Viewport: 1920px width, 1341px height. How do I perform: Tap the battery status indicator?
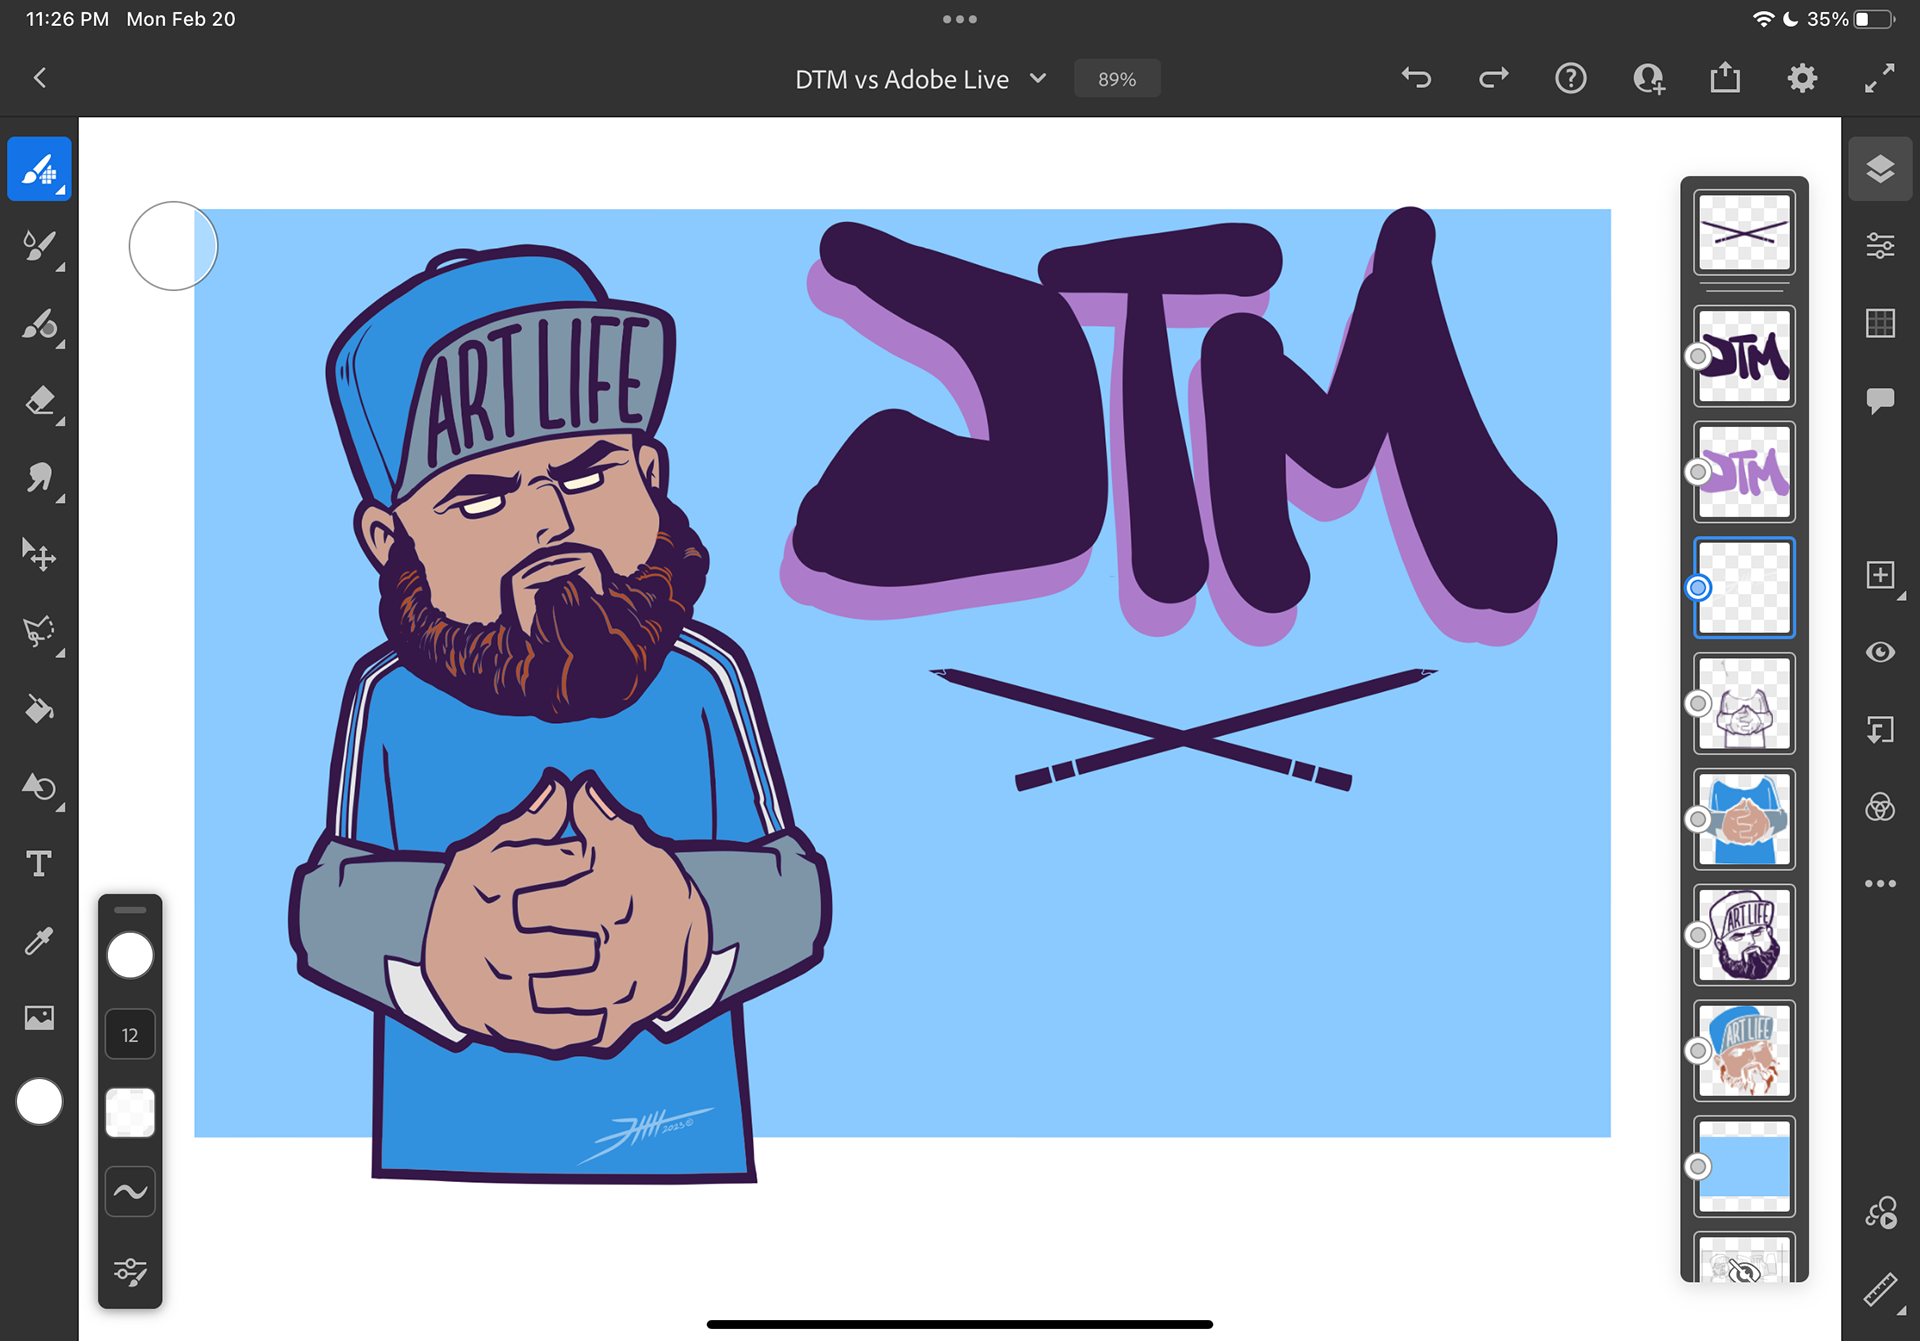[x=1873, y=19]
